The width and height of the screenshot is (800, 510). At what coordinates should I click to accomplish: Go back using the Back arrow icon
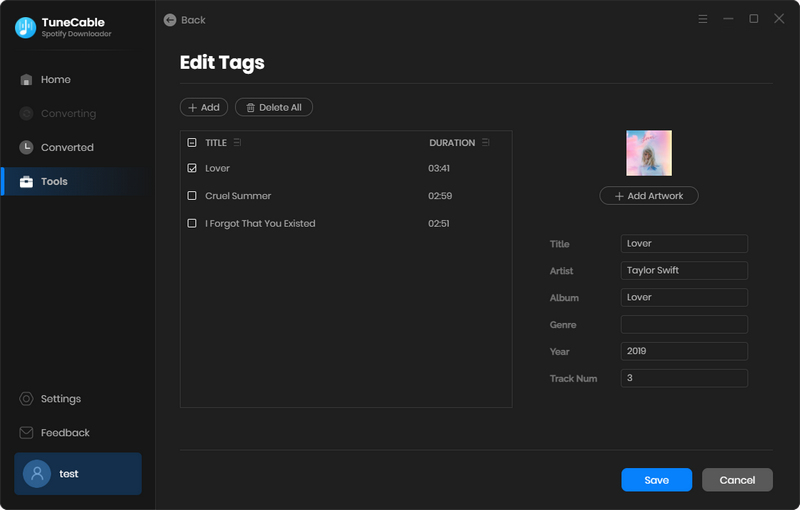click(170, 20)
